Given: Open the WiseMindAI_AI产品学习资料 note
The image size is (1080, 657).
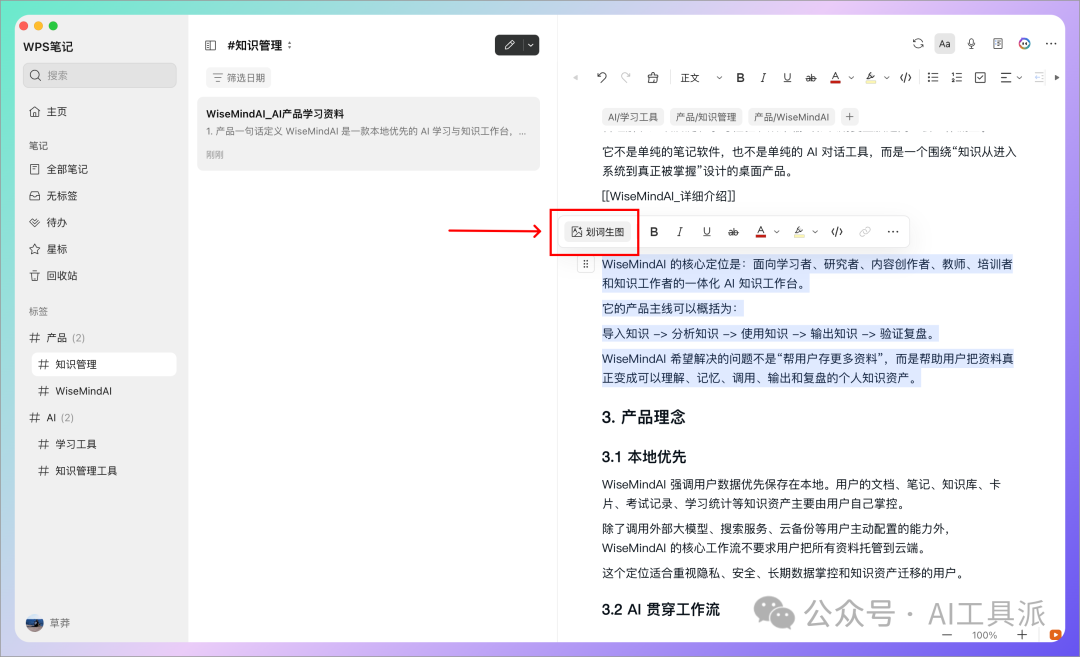Looking at the screenshot, I should (x=368, y=134).
